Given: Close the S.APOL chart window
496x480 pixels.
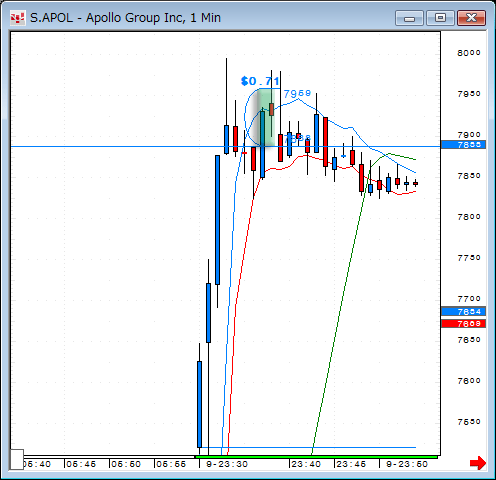Looking at the screenshot, I should tap(471, 18).
